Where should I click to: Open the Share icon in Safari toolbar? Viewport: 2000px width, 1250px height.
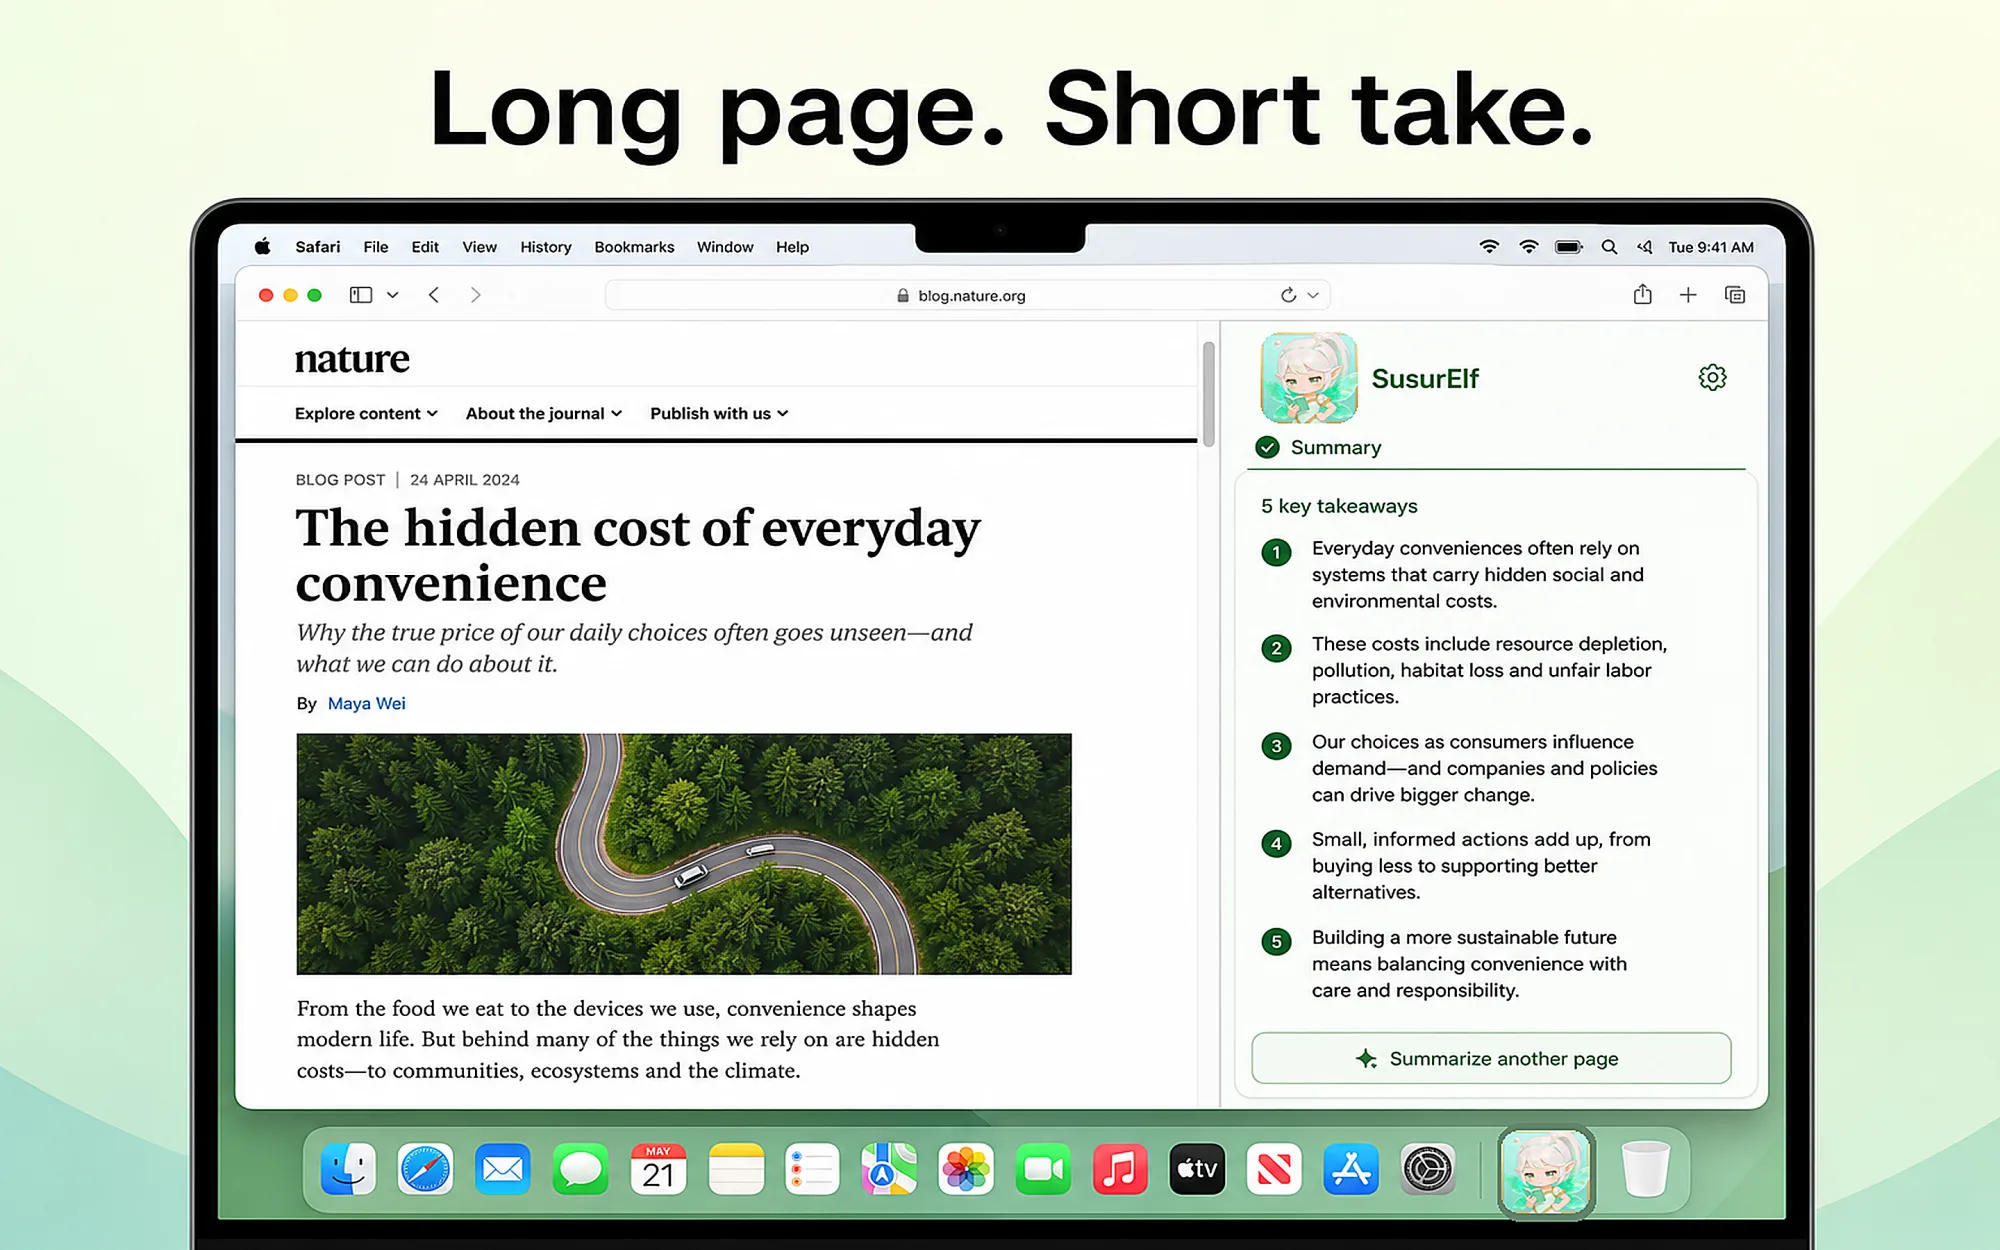tap(1642, 294)
